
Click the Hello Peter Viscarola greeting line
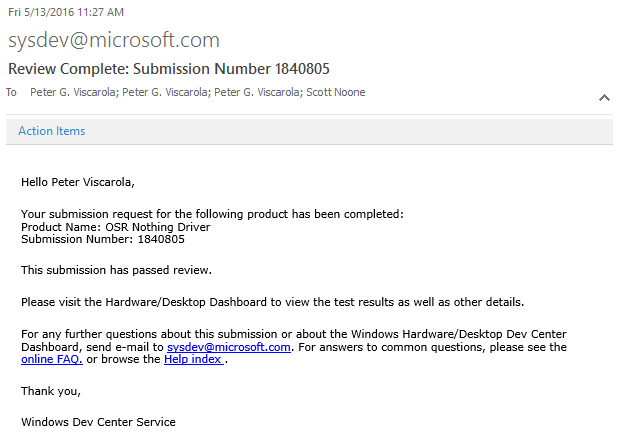[78, 182]
